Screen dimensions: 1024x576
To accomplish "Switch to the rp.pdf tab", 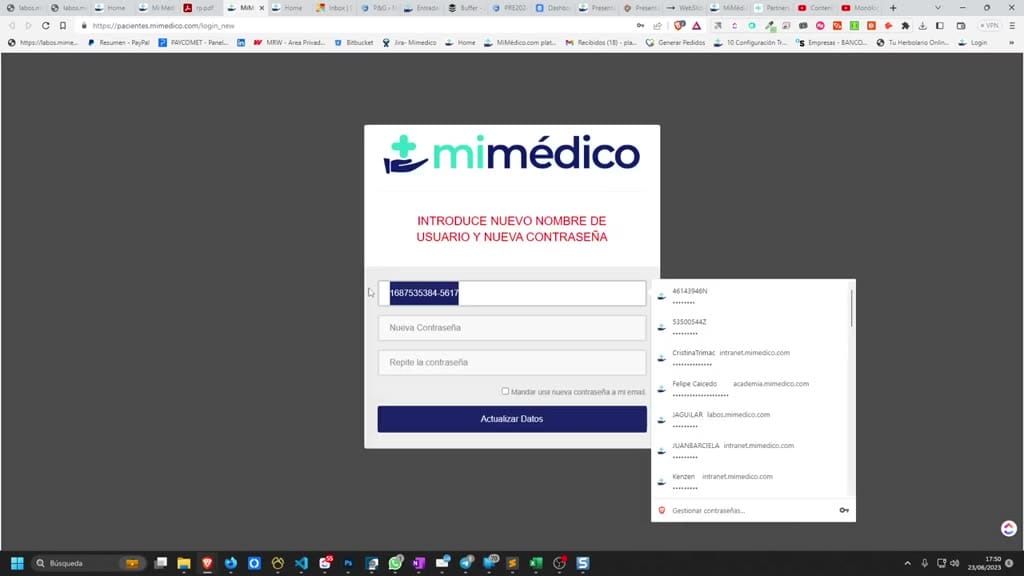I will 199,8.
